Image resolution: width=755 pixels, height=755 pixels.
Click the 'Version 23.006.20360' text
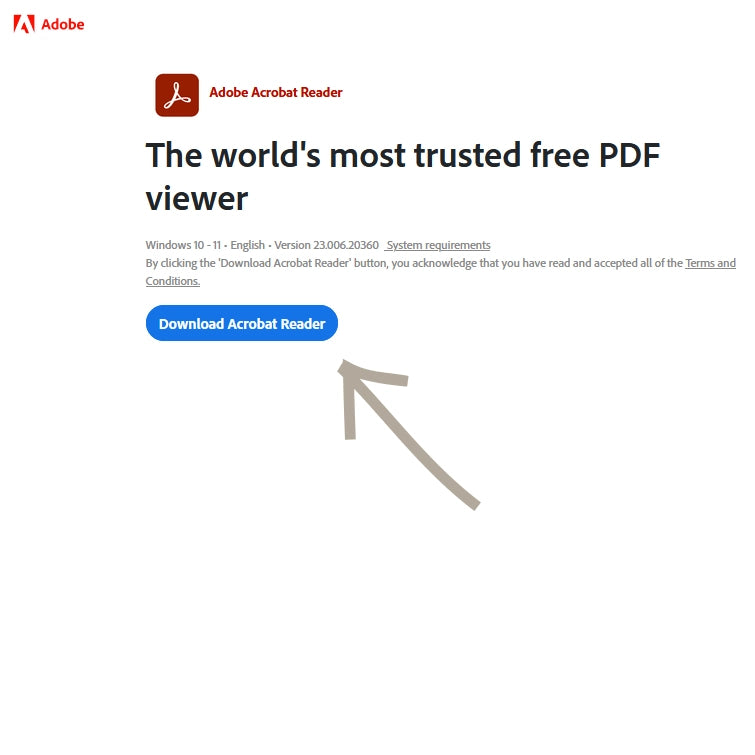tap(326, 245)
